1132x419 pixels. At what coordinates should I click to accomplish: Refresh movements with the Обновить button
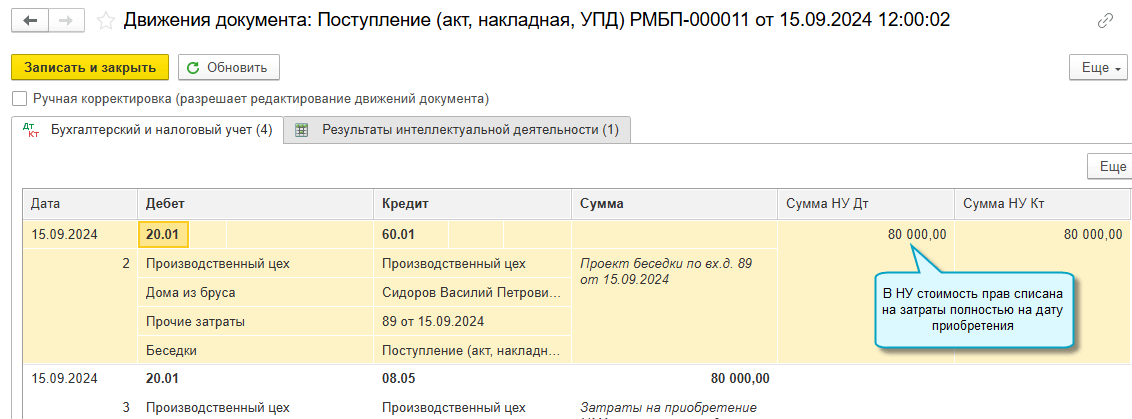(228, 68)
